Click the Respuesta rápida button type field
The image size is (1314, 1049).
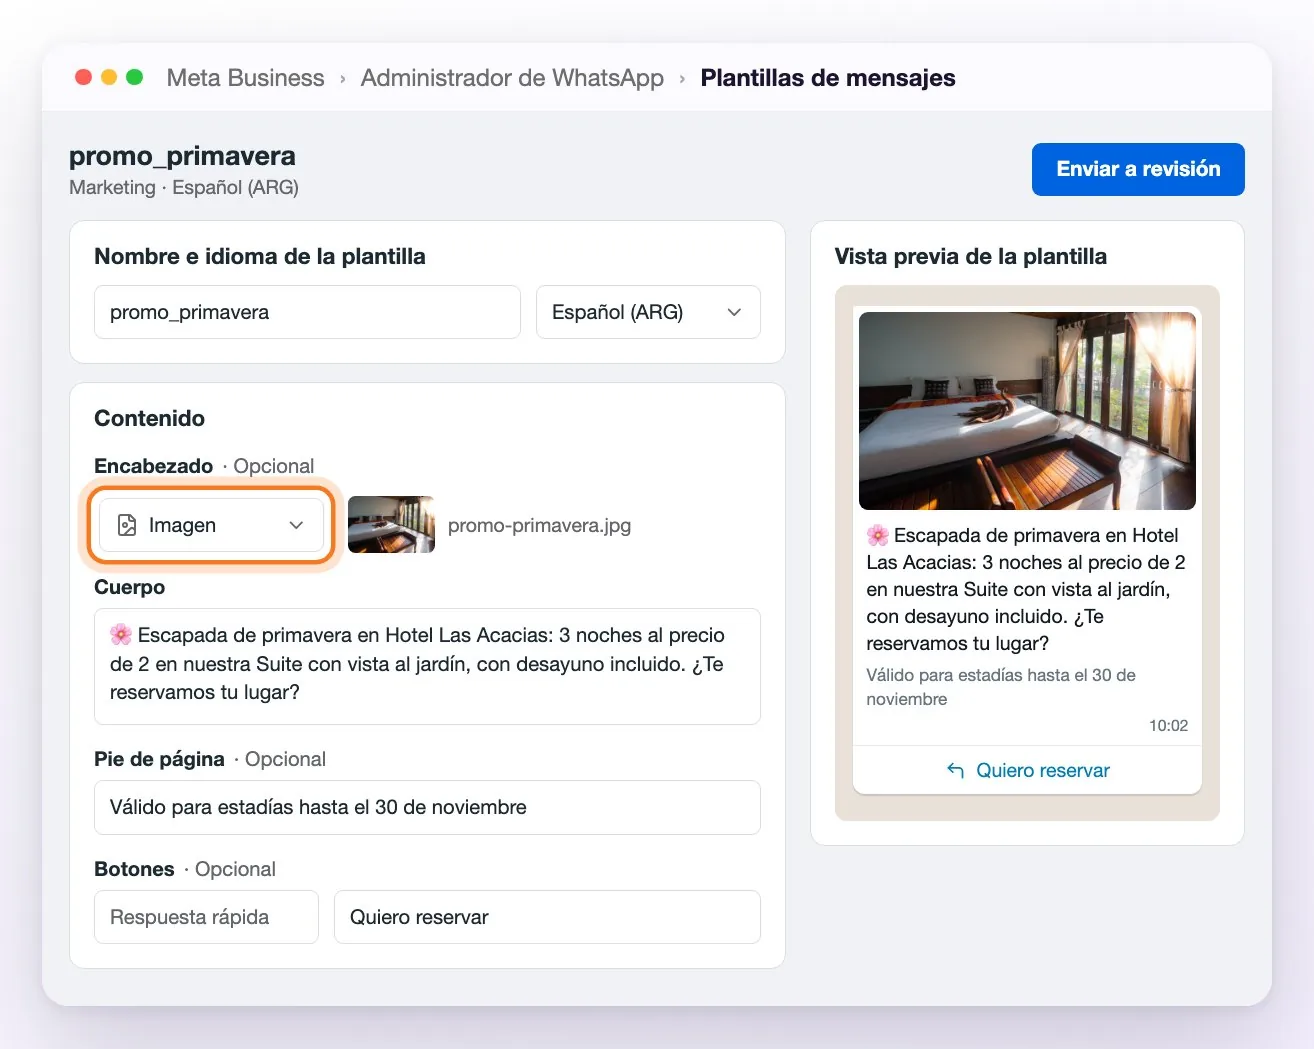tap(206, 917)
